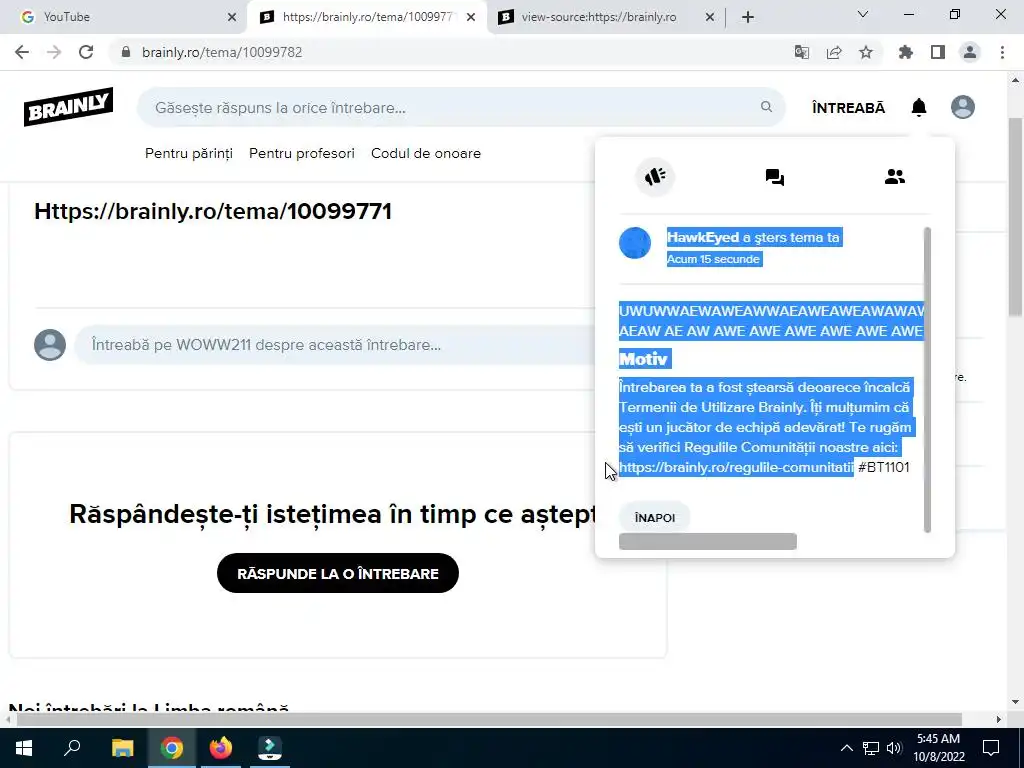
Task: Click the #BT1101 tag text
Action: click(x=884, y=467)
